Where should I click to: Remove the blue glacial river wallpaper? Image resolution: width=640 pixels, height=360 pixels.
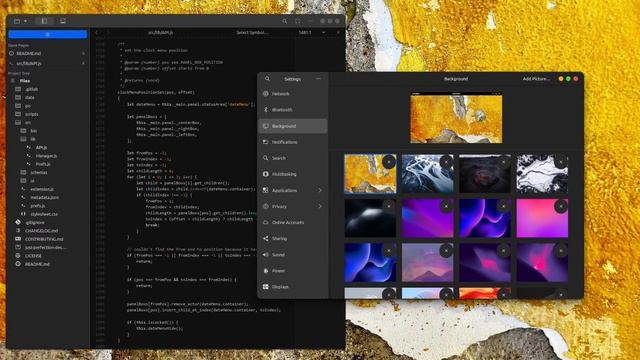[447, 162]
